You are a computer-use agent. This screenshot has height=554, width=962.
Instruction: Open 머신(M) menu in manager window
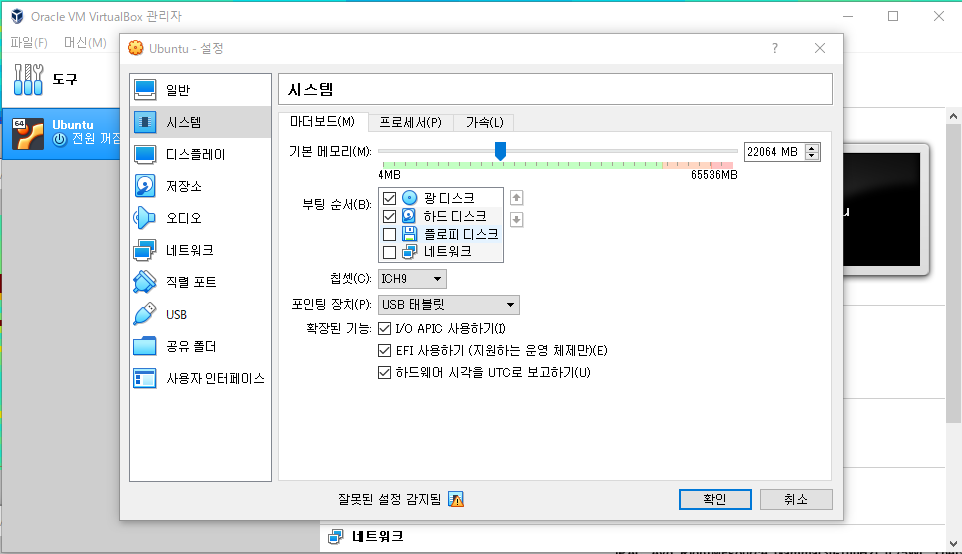85,42
